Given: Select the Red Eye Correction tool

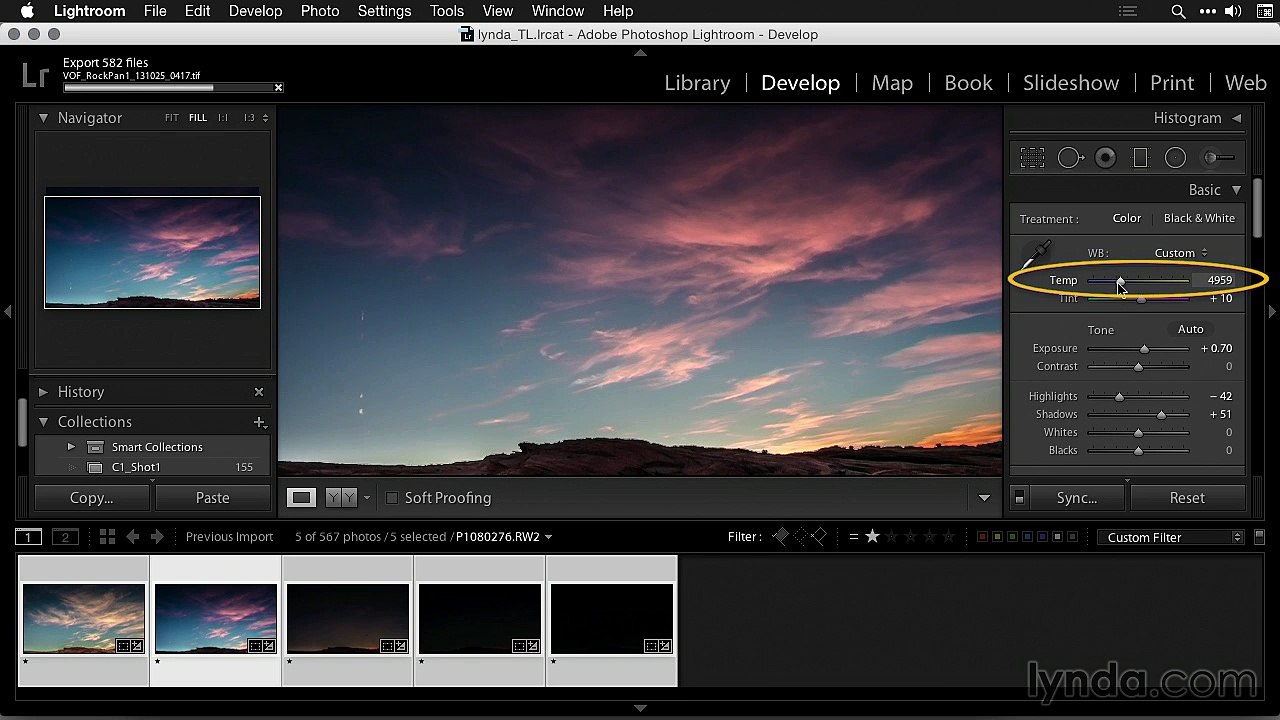Looking at the screenshot, I should [1105, 157].
